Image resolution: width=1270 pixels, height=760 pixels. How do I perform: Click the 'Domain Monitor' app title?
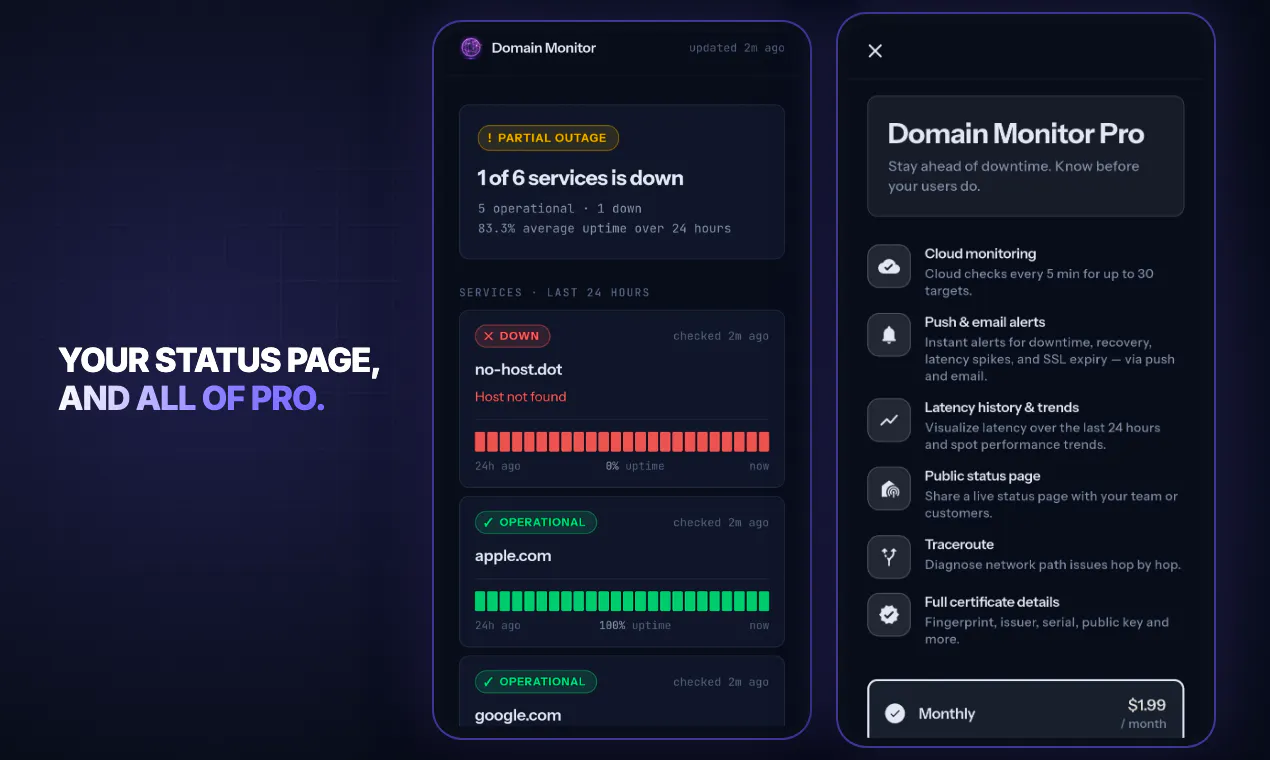543,48
